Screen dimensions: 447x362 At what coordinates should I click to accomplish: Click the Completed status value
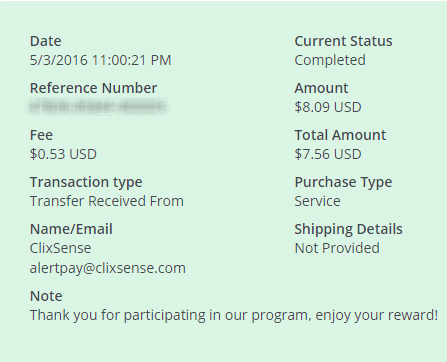coord(330,60)
